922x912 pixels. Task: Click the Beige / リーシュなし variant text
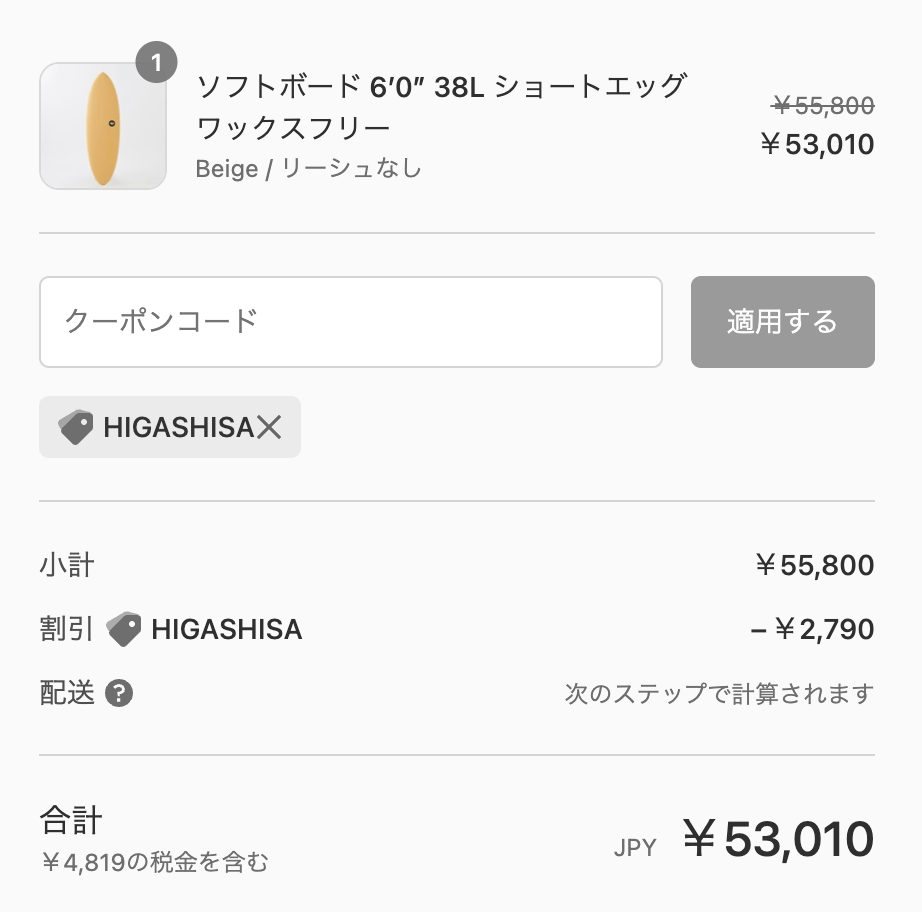click(309, 169)
